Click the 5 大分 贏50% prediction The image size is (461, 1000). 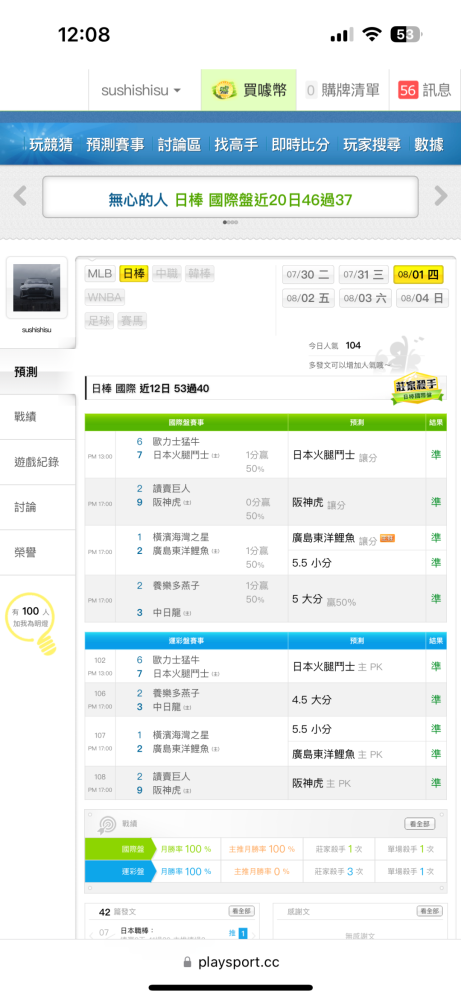point(324,600)
